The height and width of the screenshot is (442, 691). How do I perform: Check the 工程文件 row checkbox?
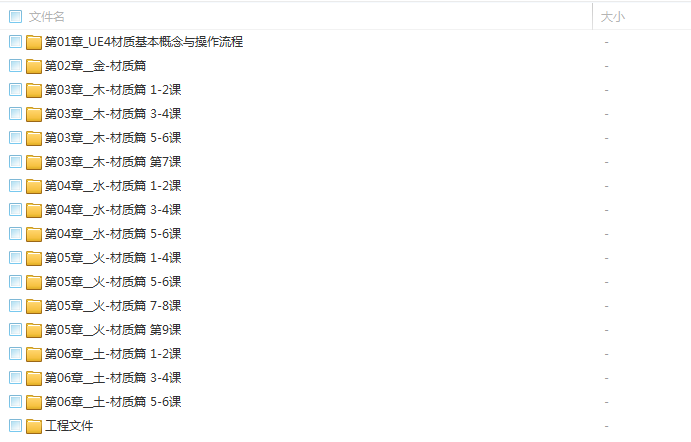tap(15, 426)
